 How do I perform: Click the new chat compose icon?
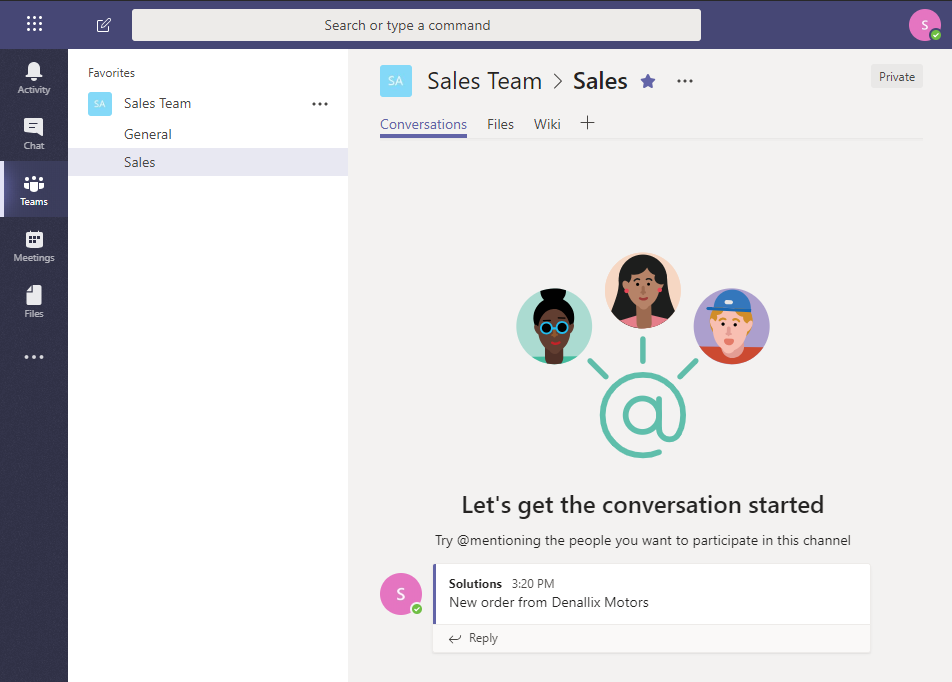(x=104, y=25)
